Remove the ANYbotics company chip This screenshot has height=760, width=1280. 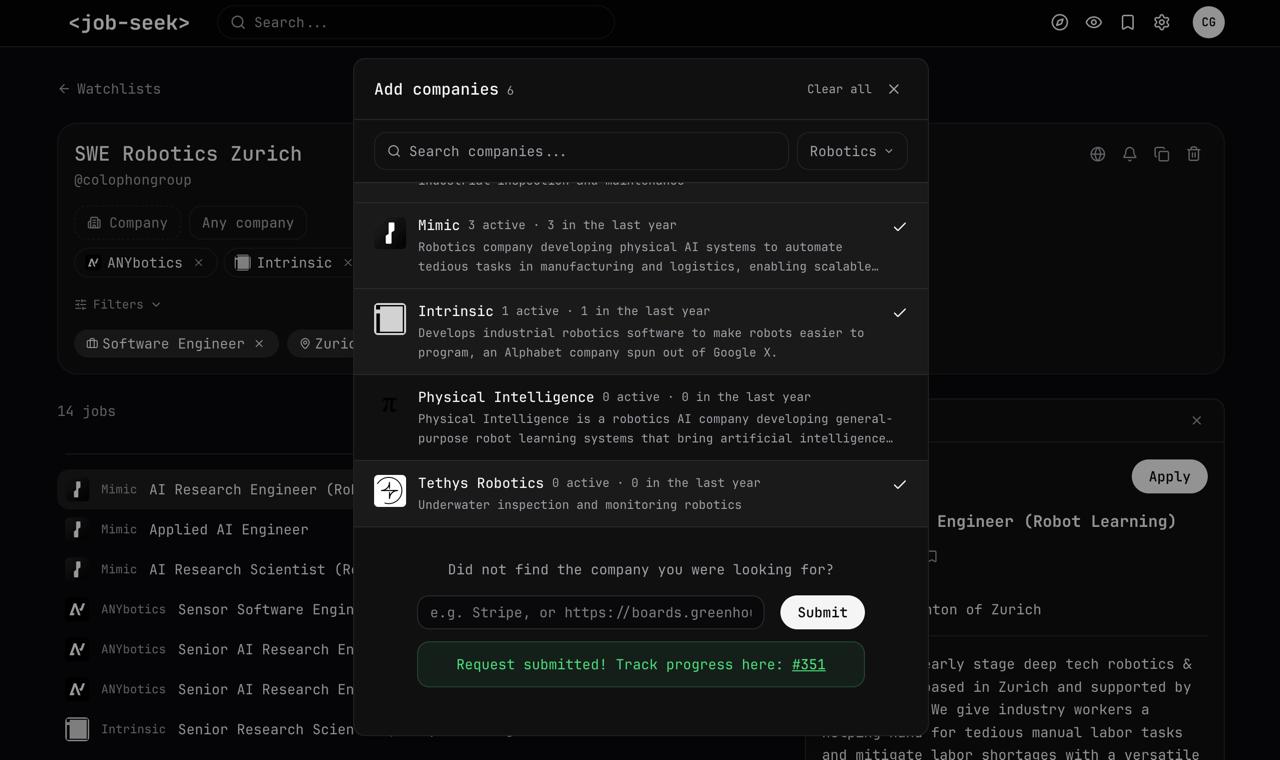[199, 263]
